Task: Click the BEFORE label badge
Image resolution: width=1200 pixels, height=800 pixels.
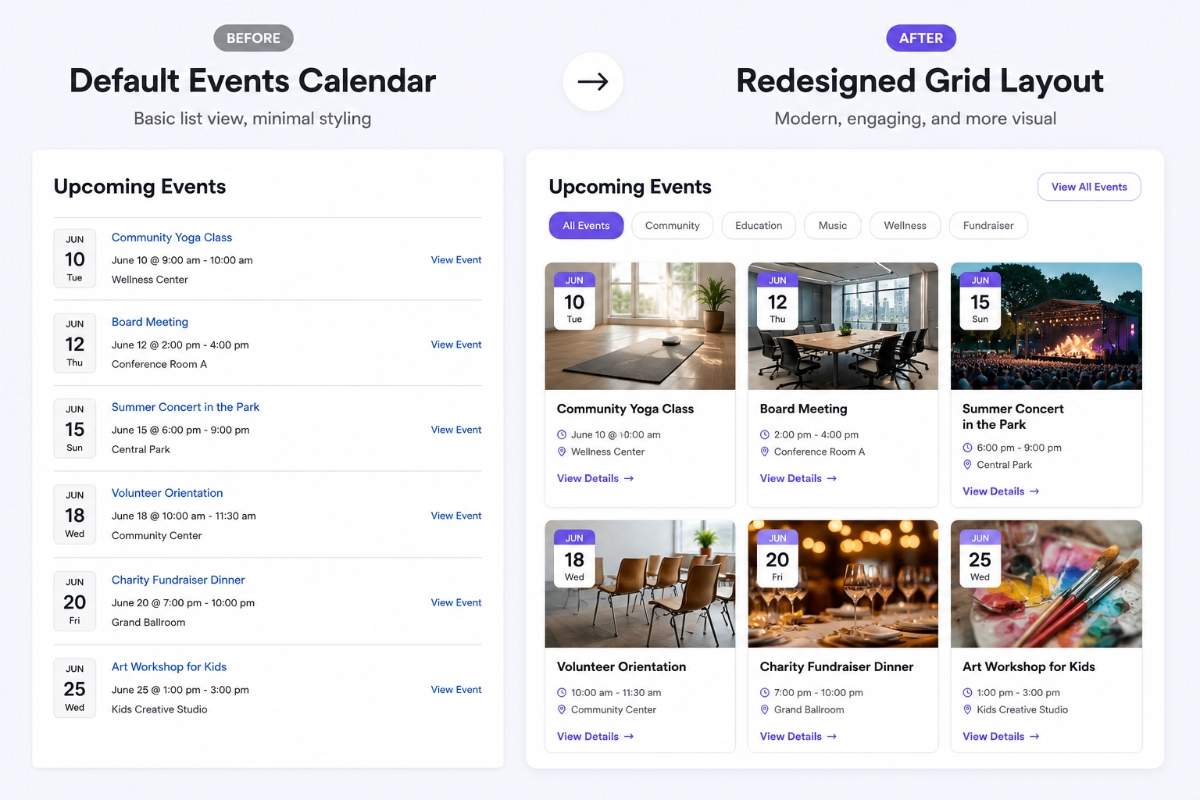Action: [x=253, y=39]
